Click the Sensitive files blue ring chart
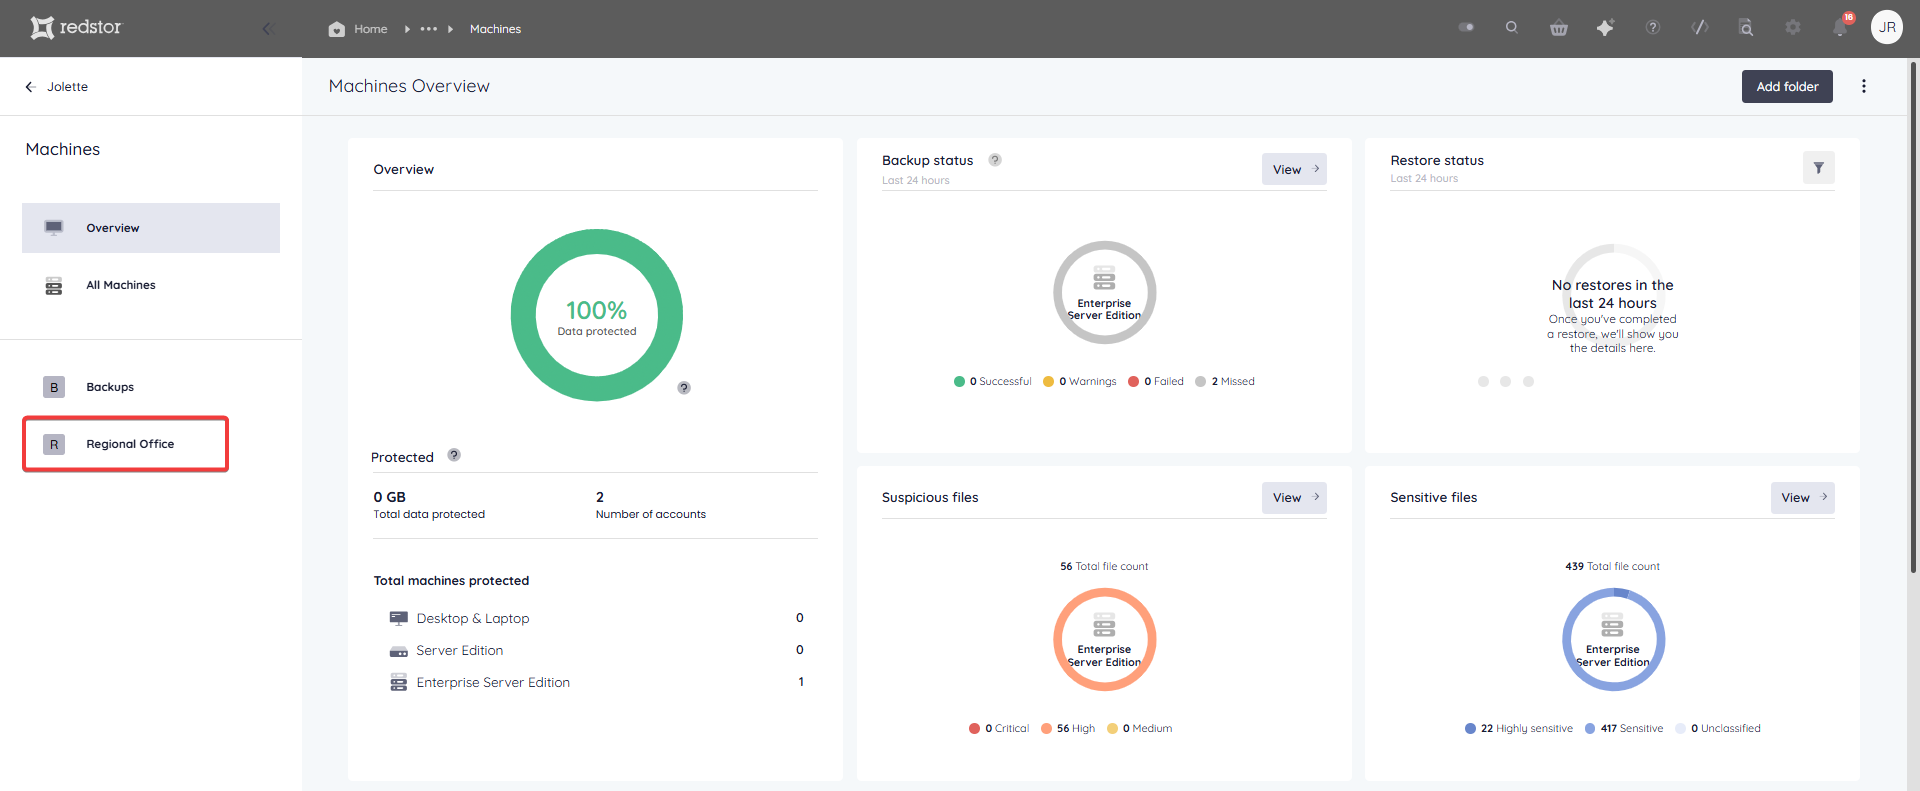1920x791 pixels. pos(1613,639)
